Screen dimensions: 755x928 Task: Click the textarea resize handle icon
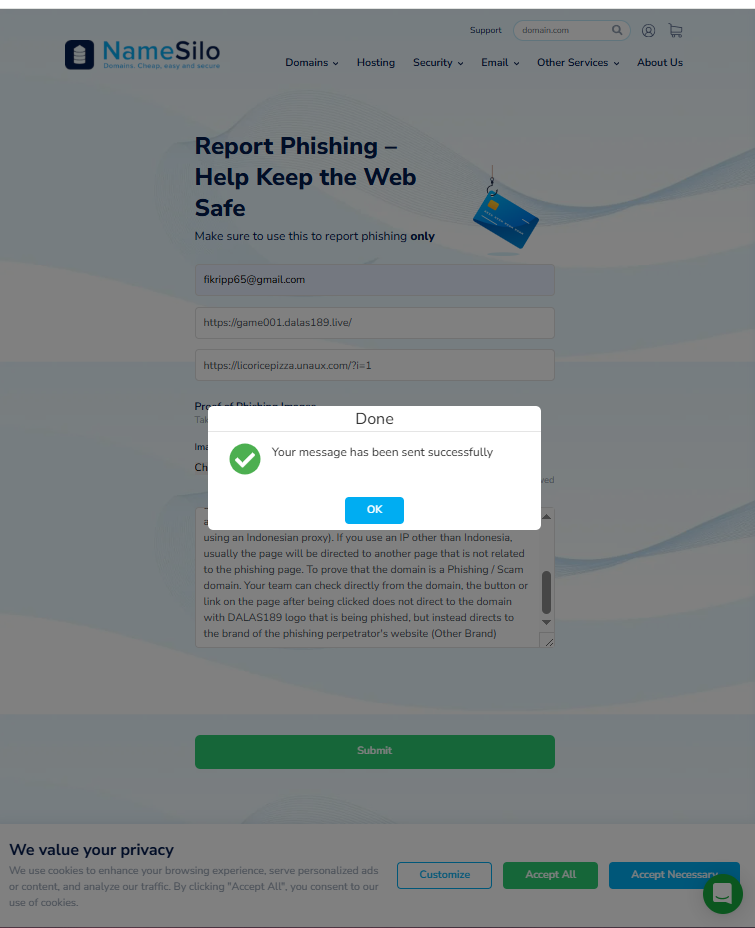click(548, 640)
